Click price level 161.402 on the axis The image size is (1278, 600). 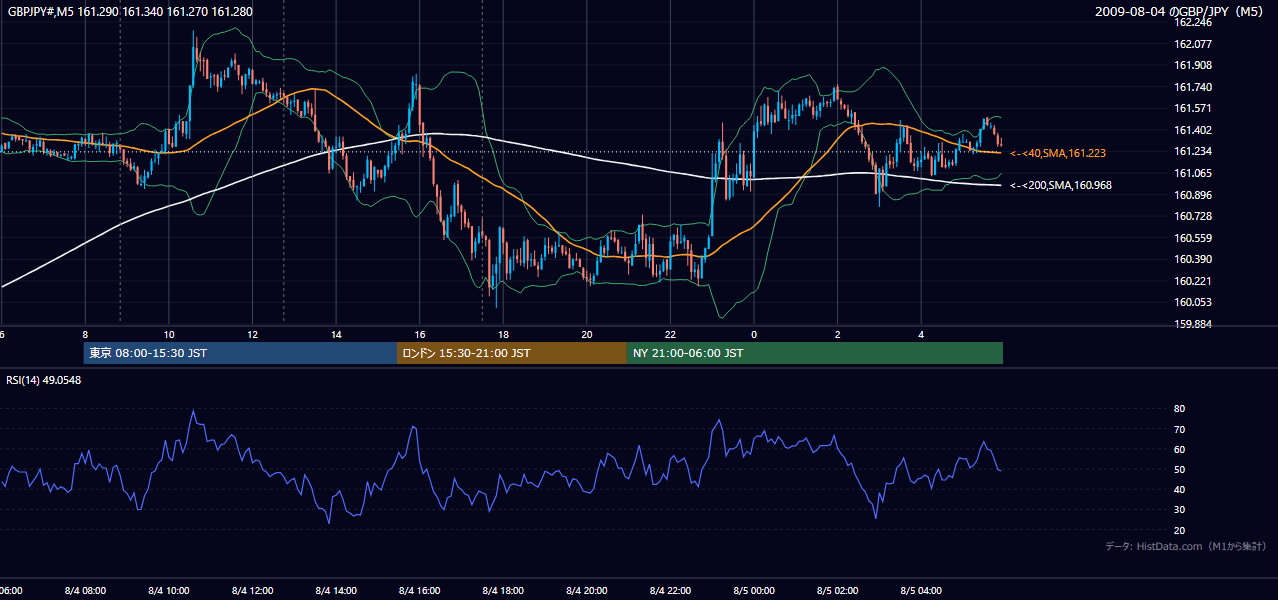(1192, 130)
